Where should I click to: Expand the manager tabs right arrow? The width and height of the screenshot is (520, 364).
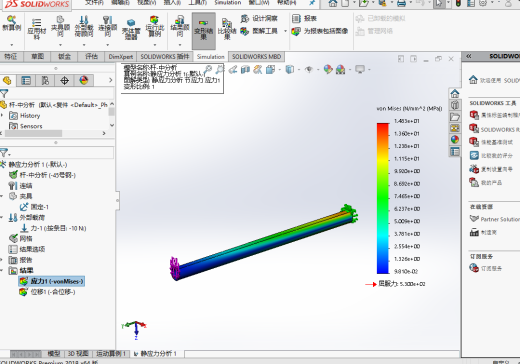click(111, 80)
